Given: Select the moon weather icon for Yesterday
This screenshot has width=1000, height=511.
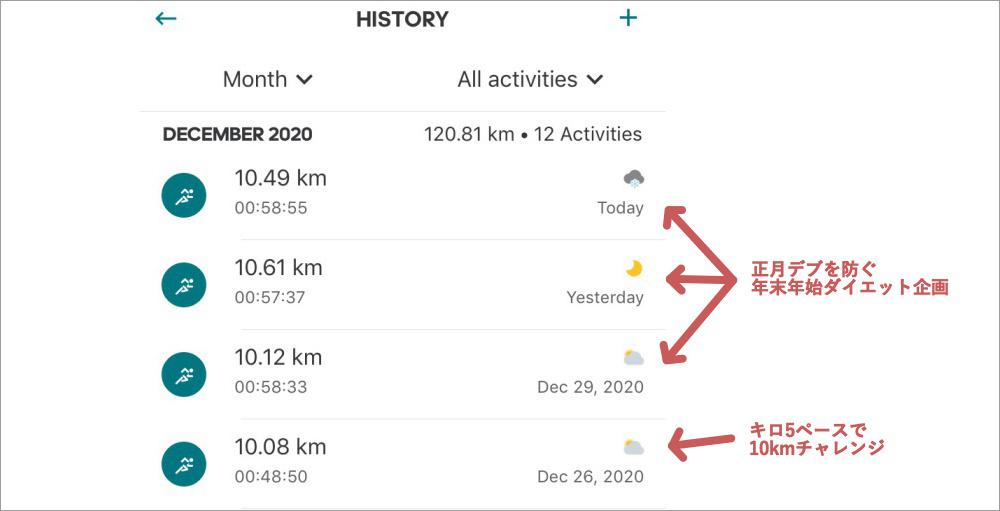Looking at the screenshot, I should click(633, 269).
